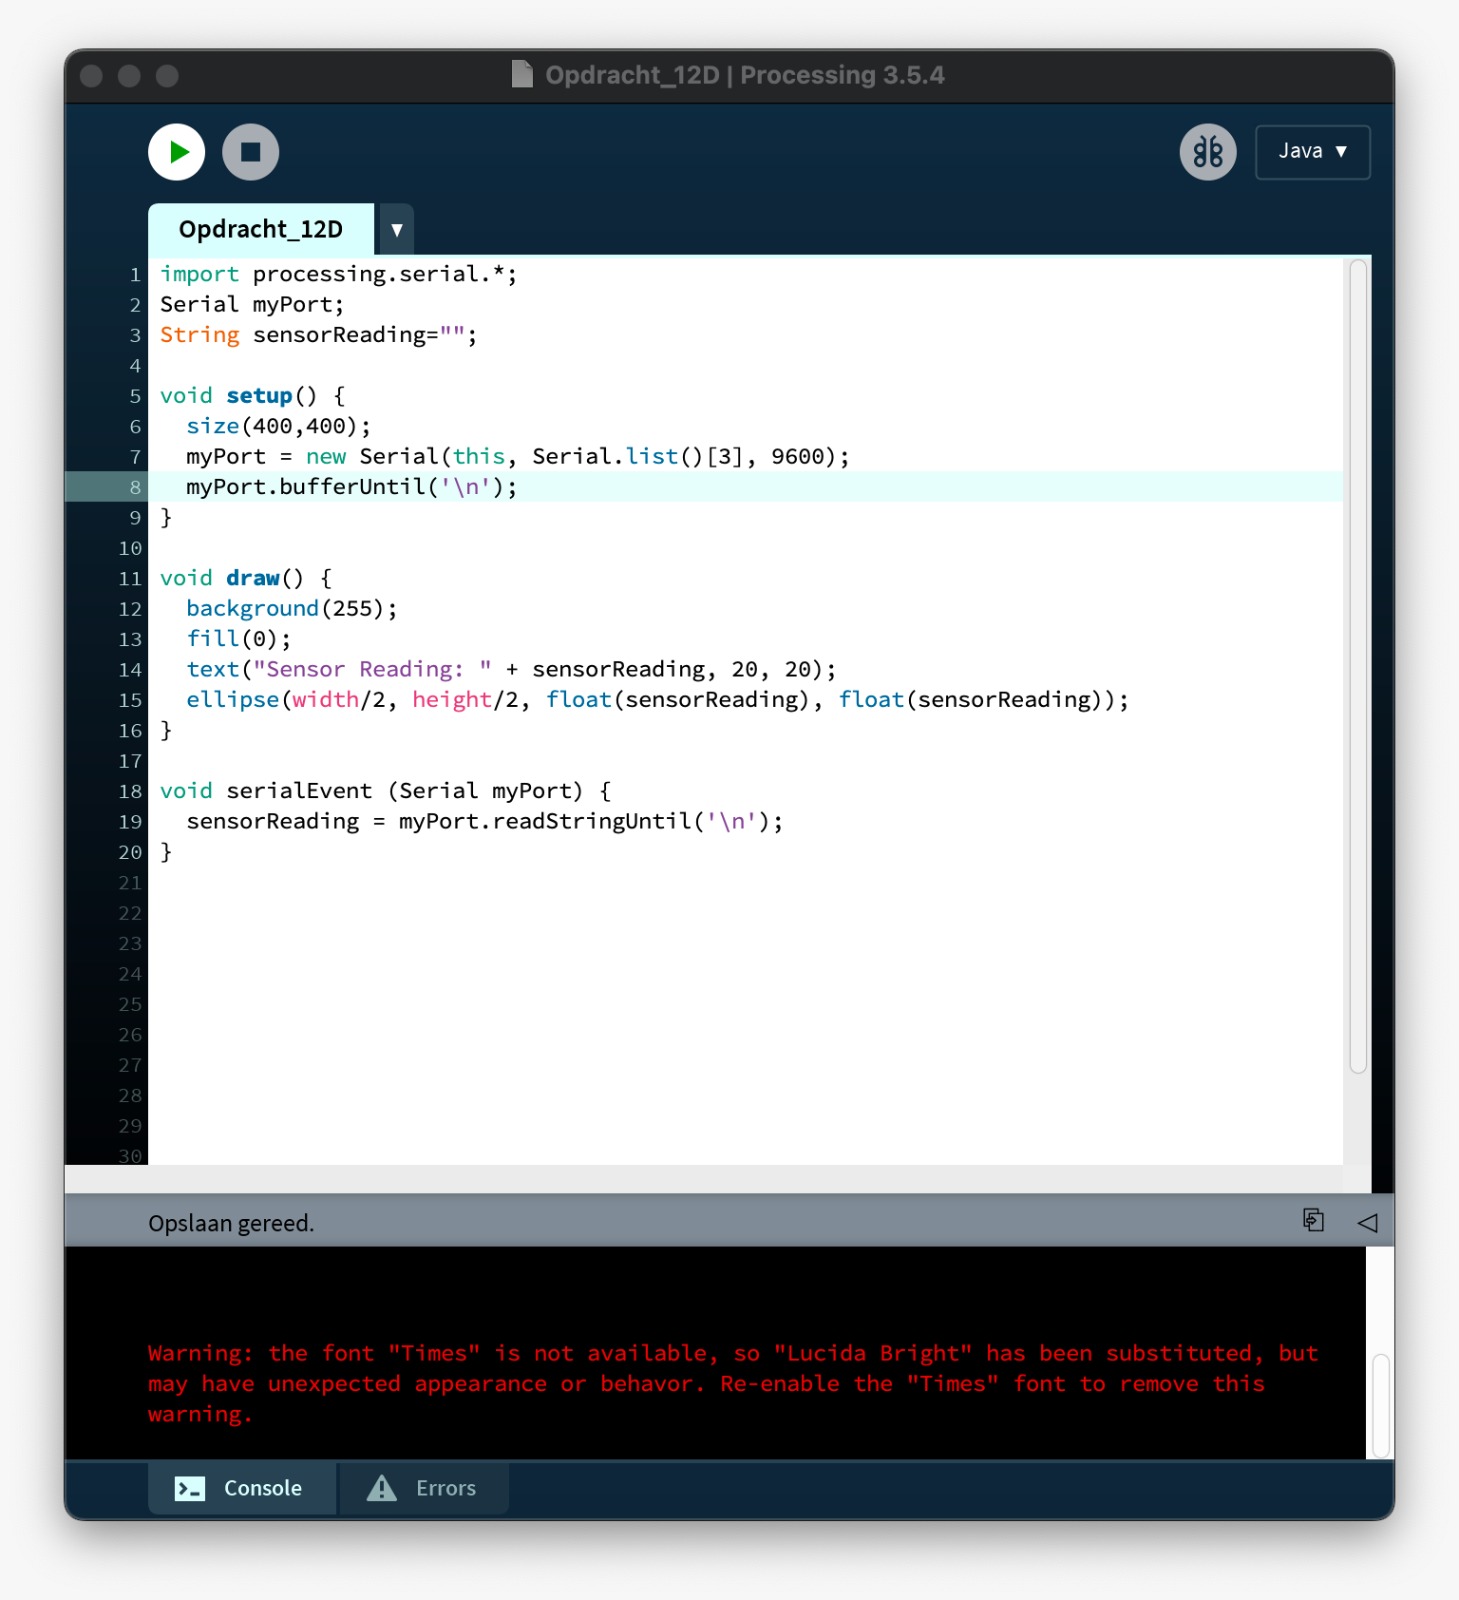Expand the tab options arrow menu
The width and height of the screenshot is (1459, 1600).
point(396,230)
